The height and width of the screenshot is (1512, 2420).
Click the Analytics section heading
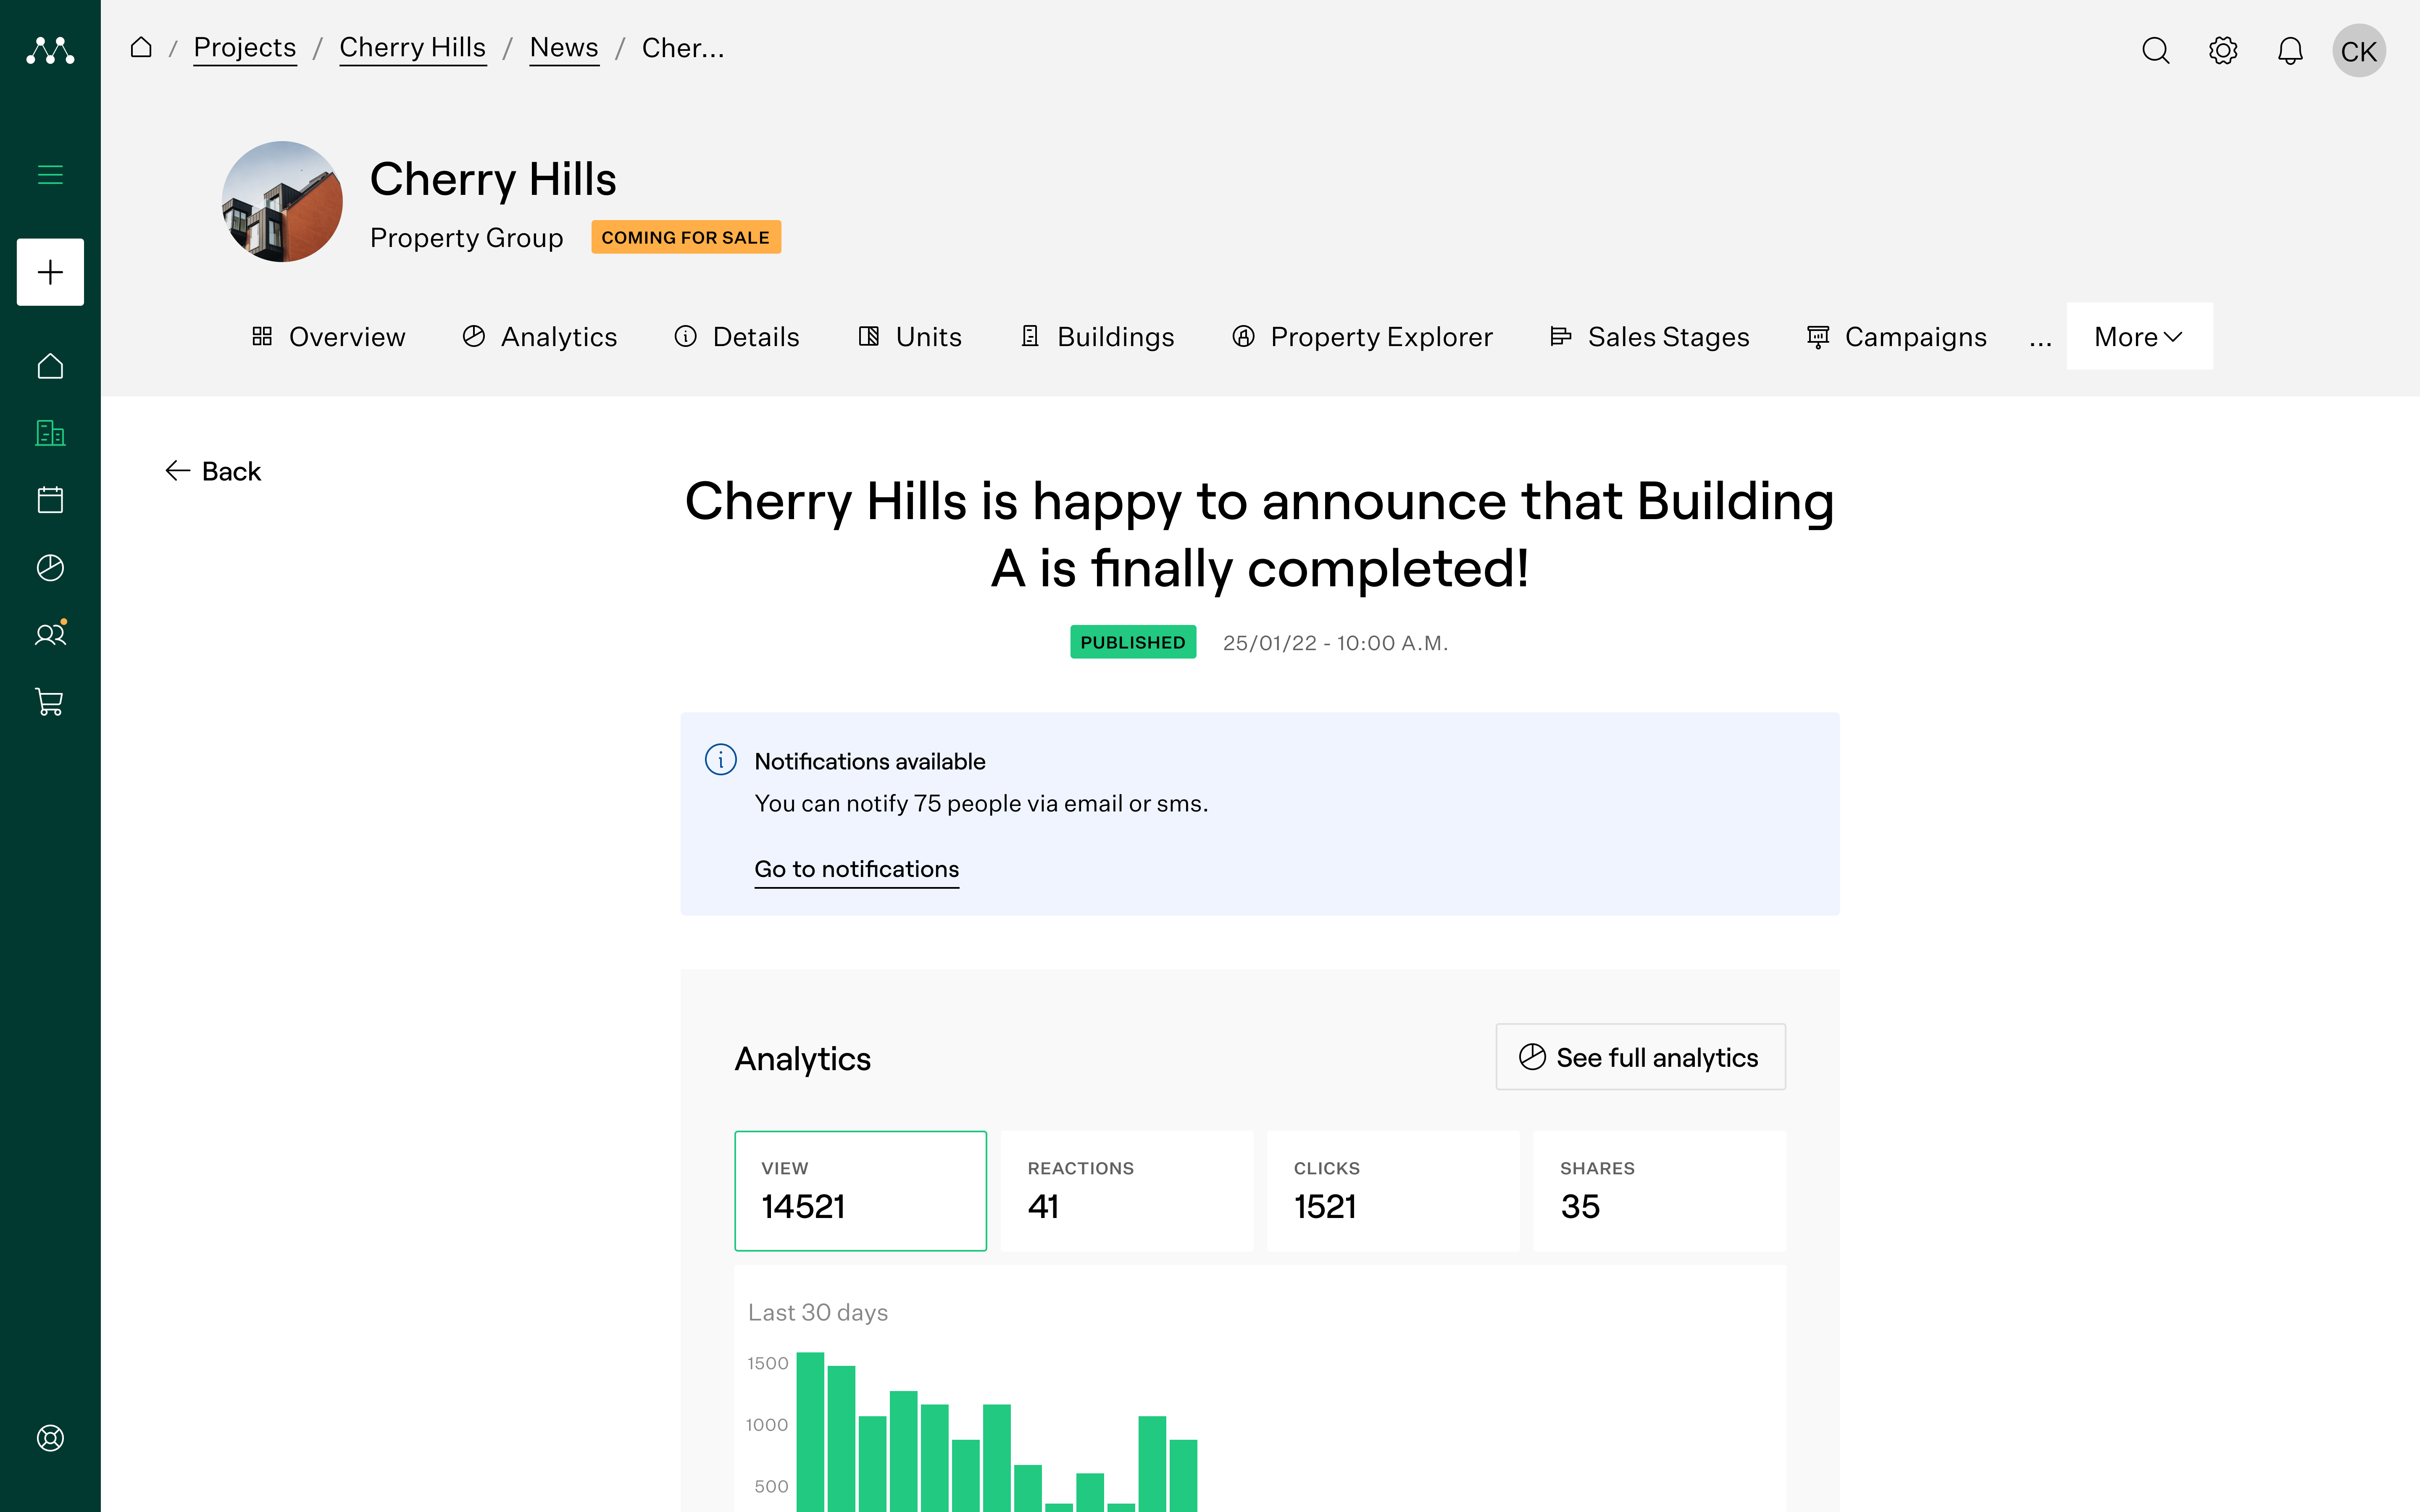(x=802, y=1059)
